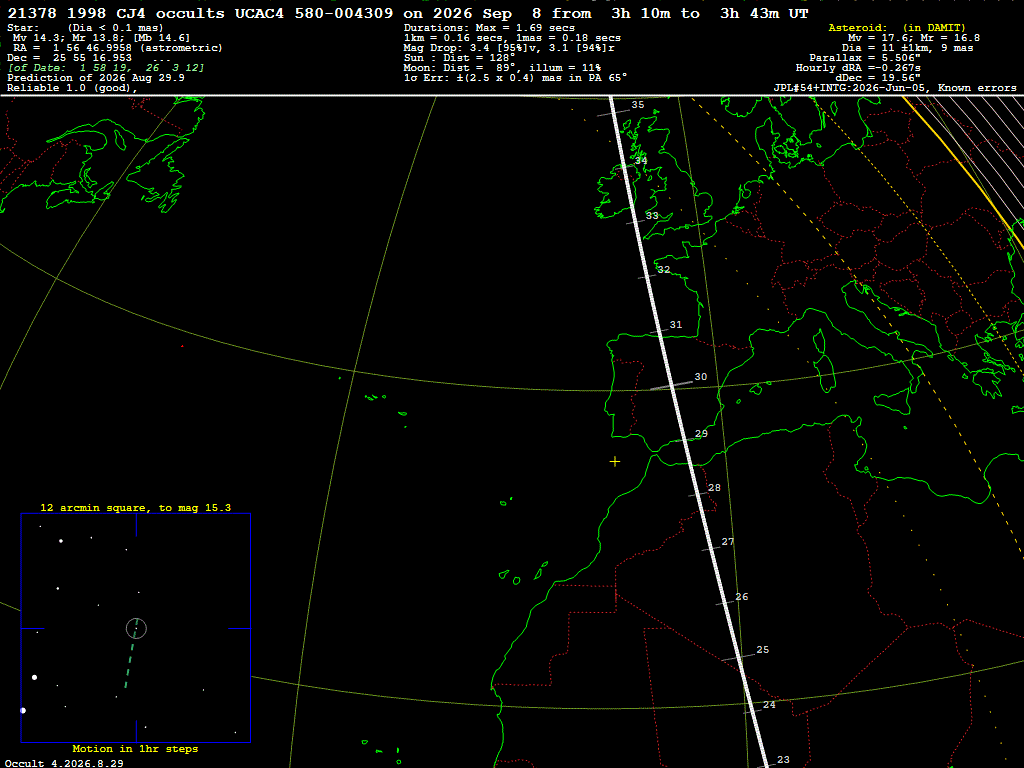The width and height of the screenshot is (1024, 768).
Task: Click minute marker 33 over Ireland
Action: pos(652,216)
